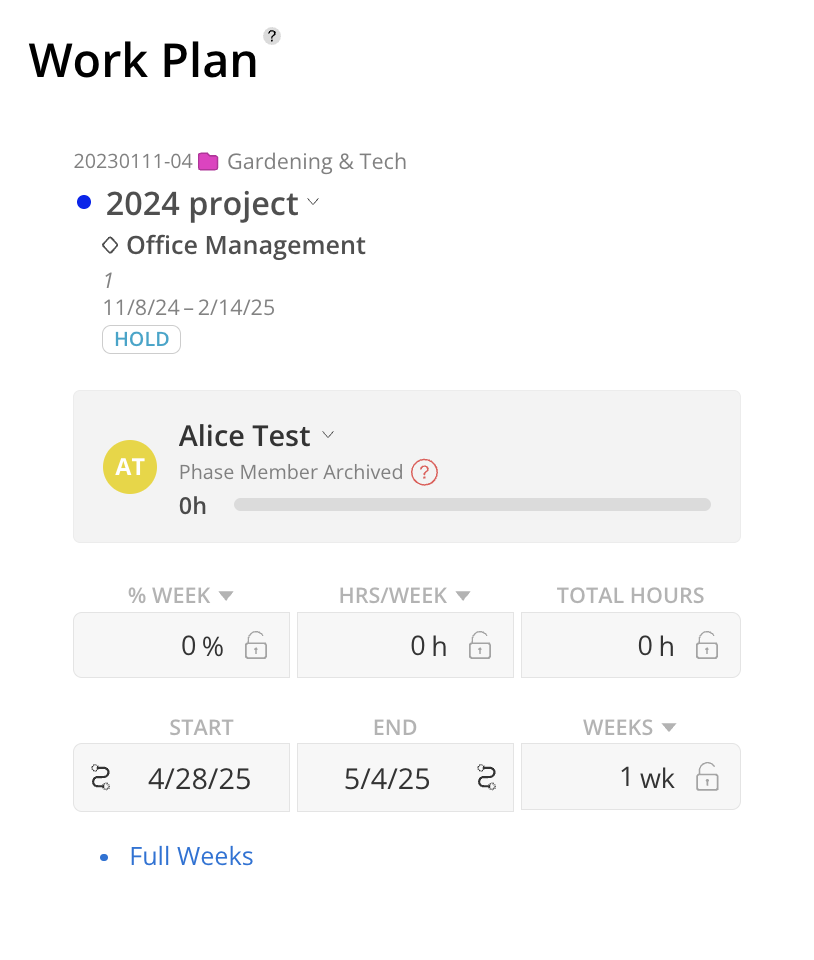The height and width of the screenshot is (960, 814).
Task: Click the diamond icon beside Office Management
Action: pyautogui.click(x=111, y=245)
